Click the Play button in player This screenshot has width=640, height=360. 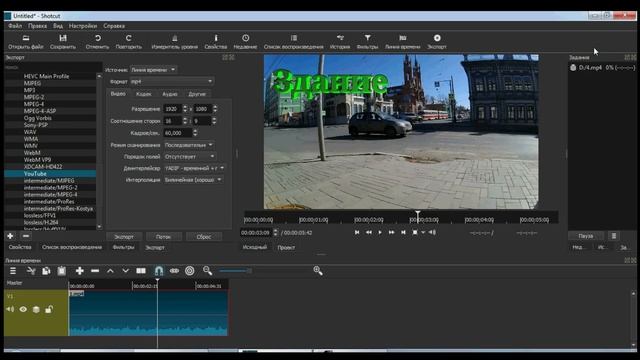coord(380,232)
